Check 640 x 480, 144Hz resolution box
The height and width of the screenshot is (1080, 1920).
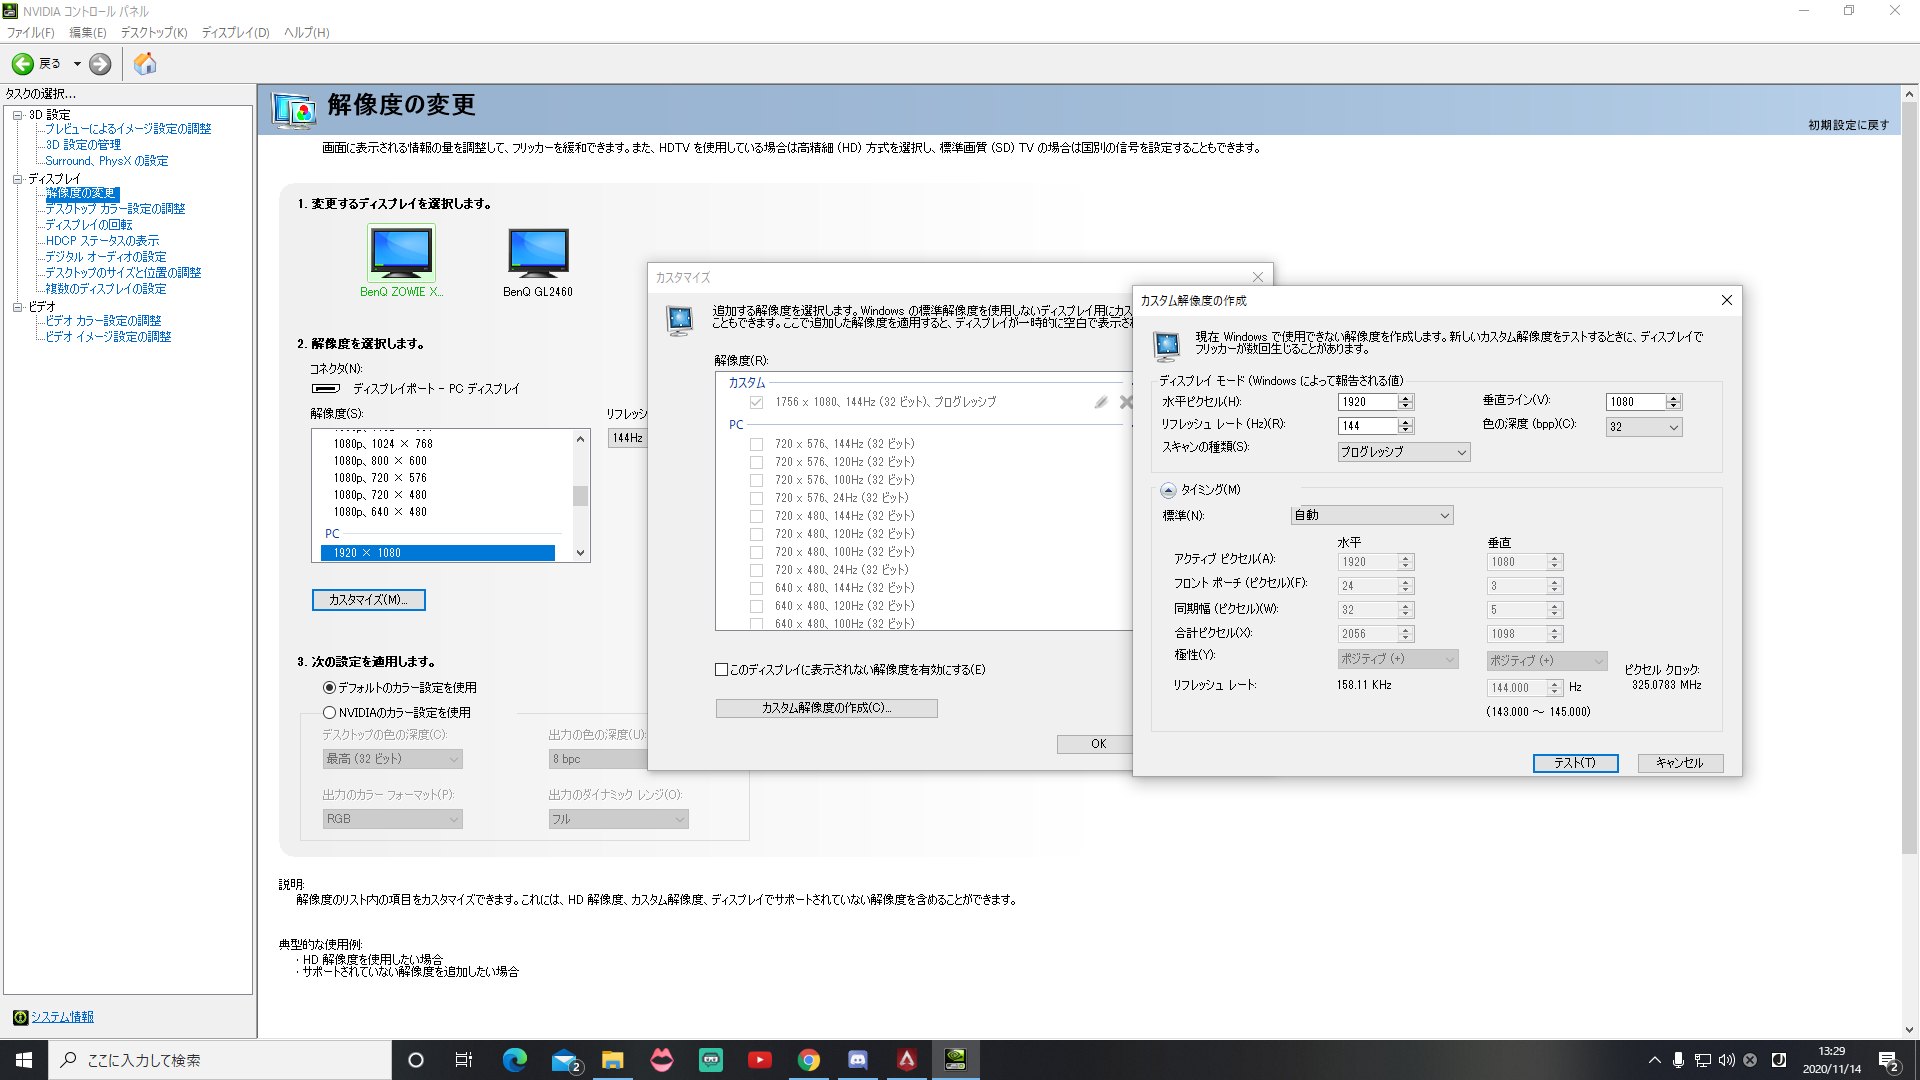(x=757, y=588)
